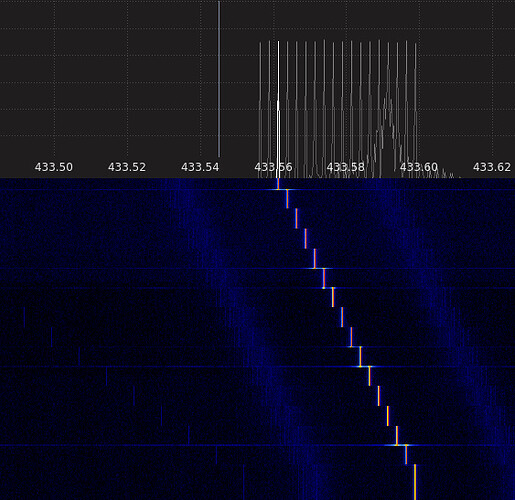Screen dimensions: 515x500
Task: Click the 433.60 frequency axis label
Action: 419,167
